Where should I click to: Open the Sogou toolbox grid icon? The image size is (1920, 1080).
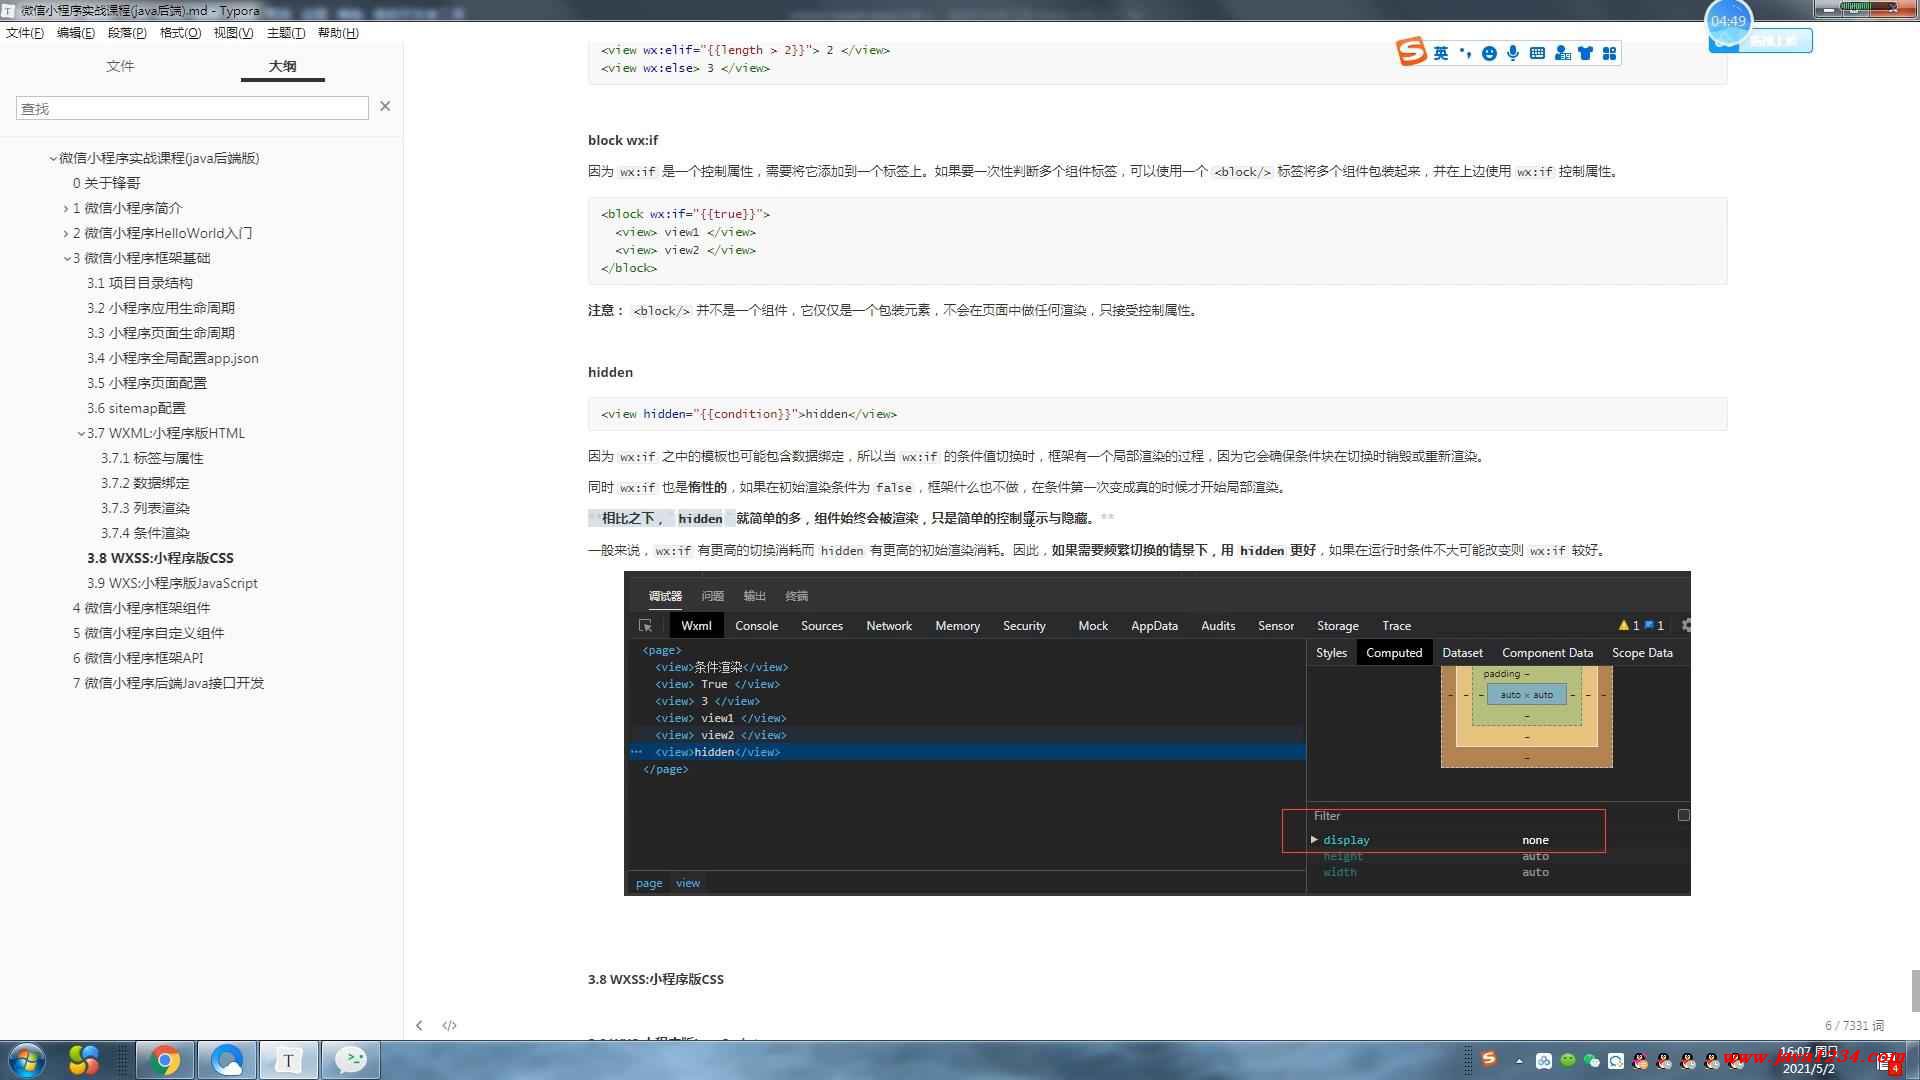coord(1609,54)
